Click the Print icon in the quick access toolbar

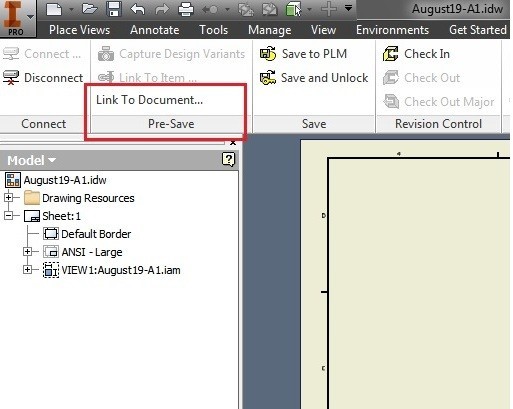[x=186, y=9]
